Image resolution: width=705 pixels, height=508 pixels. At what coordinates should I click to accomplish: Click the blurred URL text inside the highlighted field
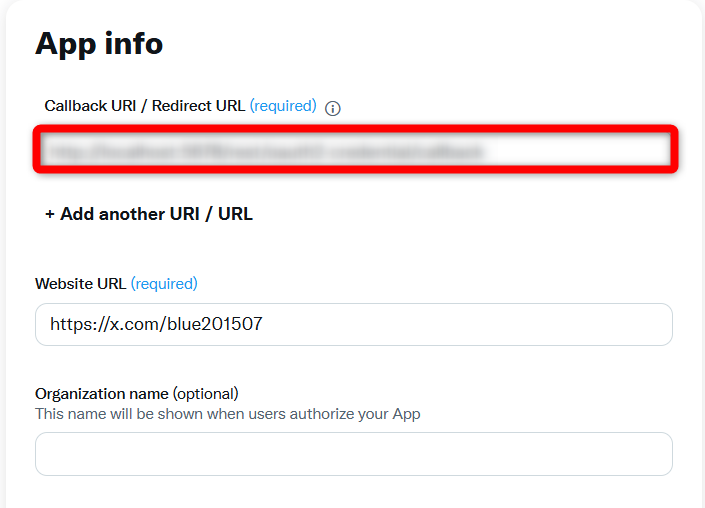pyautogui.click(x=266, y=152)
